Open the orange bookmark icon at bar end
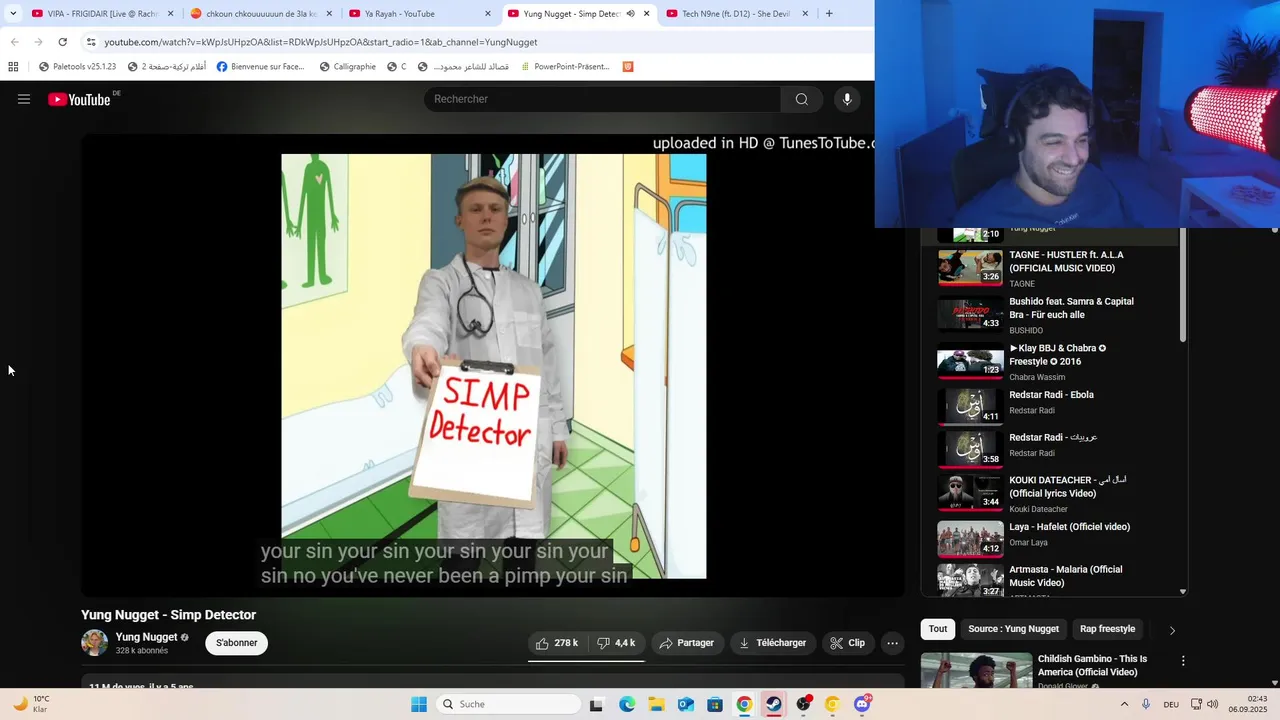Screen dimensions: 1280x720 click(628, 67)
